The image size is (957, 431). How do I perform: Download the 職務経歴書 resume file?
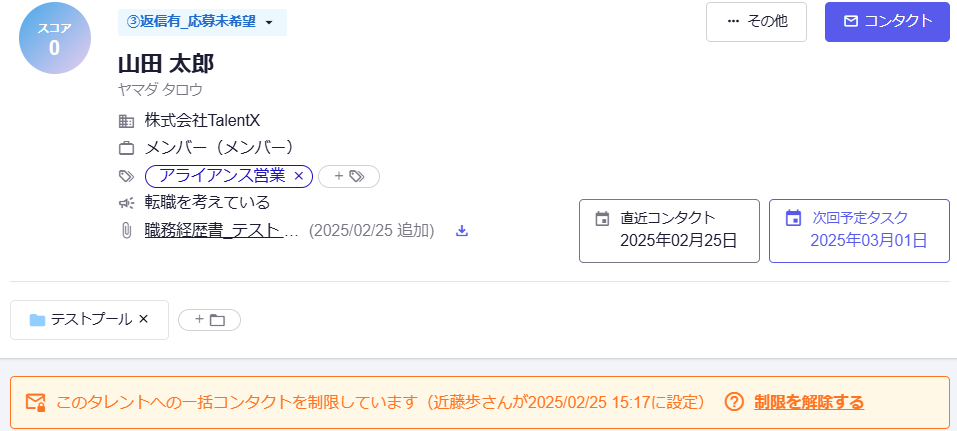coord(462,231)
